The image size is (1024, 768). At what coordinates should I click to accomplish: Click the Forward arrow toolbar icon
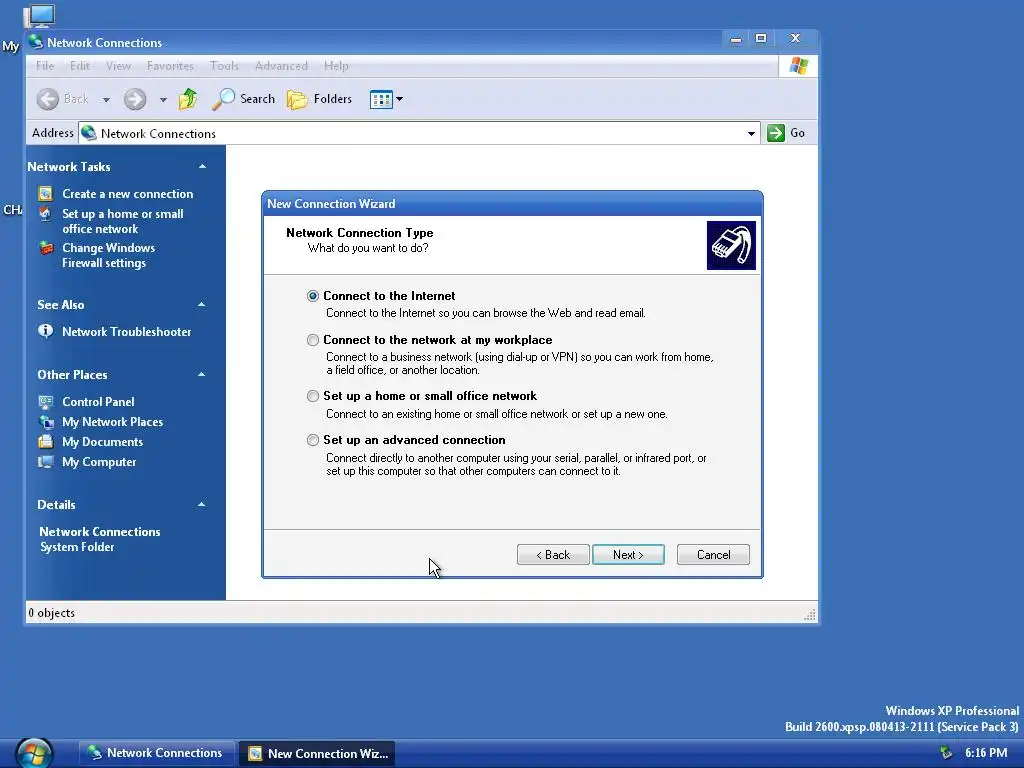[135, 99]
